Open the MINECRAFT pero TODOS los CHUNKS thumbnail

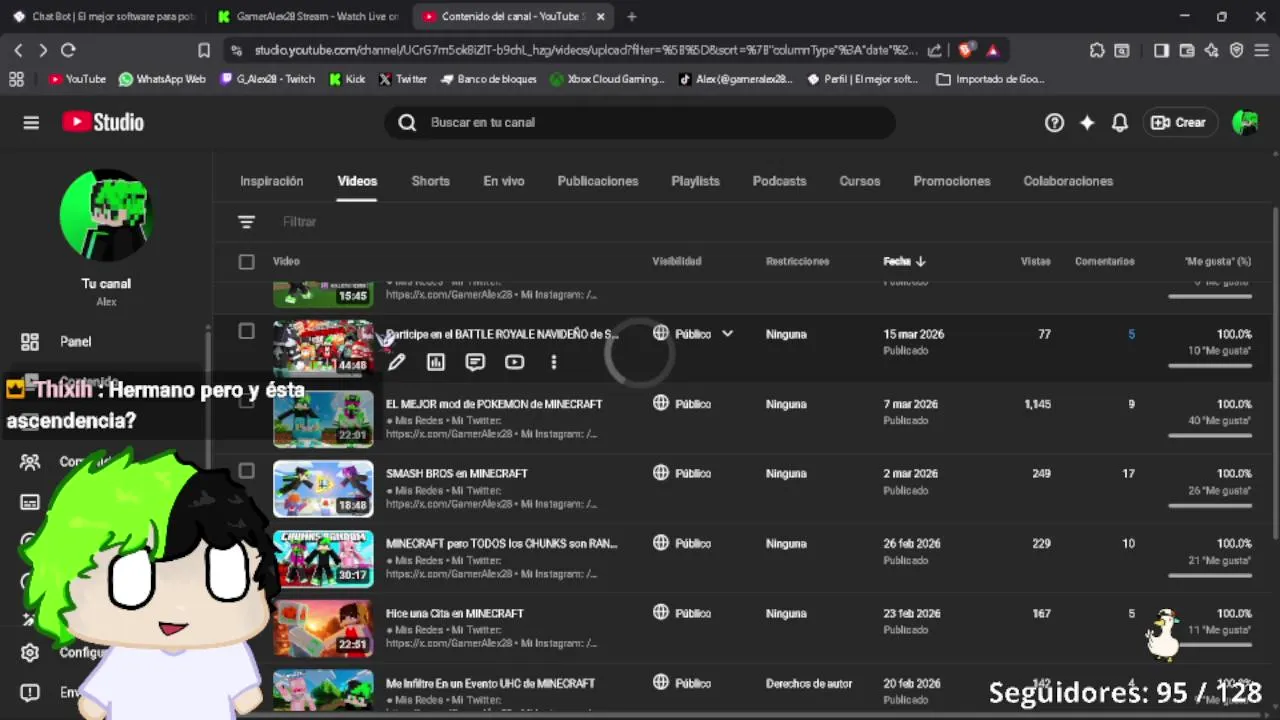[323, 558]
